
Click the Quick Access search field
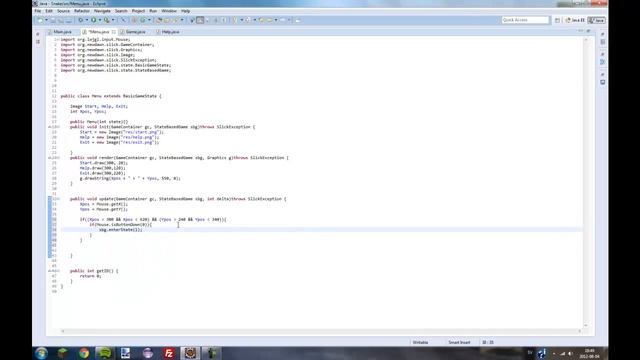[x=525, y=20]
